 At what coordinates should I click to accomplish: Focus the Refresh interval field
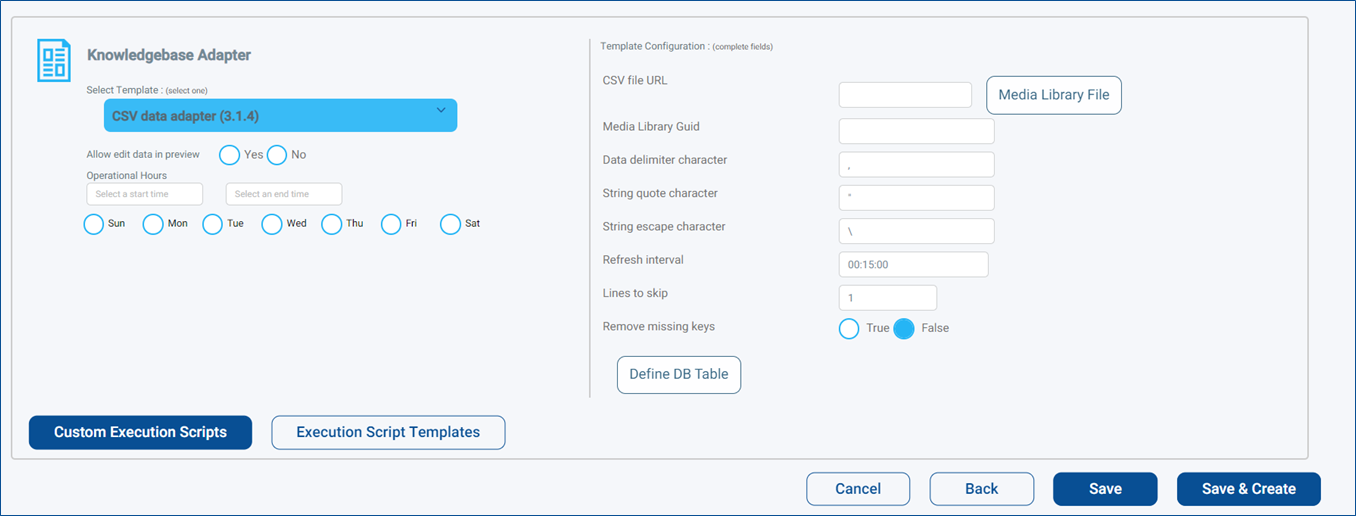913,264
